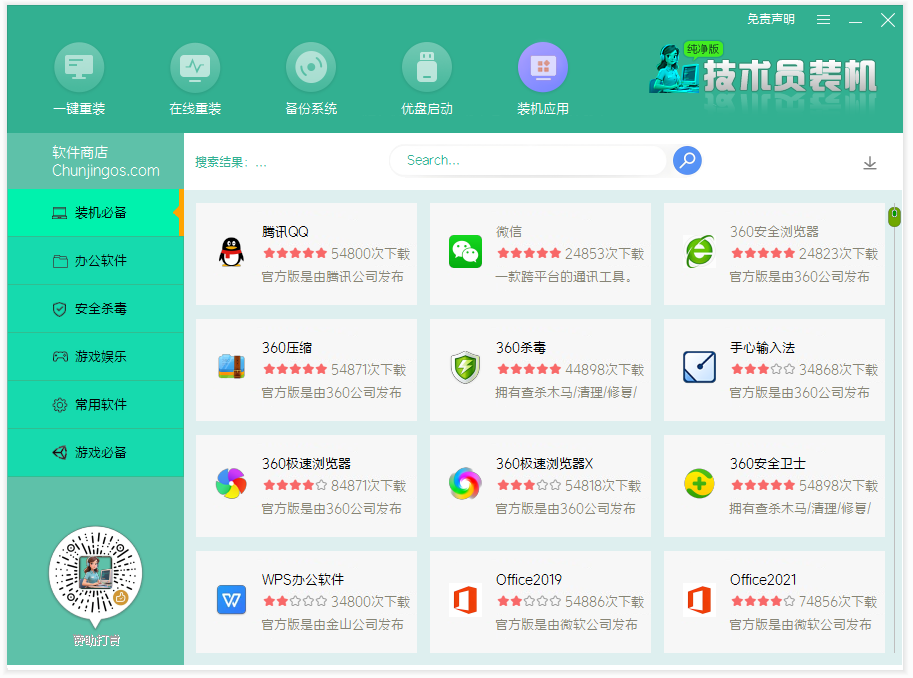This screenshot has height=678, width=913.
Task: Click the 技术员装机 logo
Action: [x=763, y=76]
